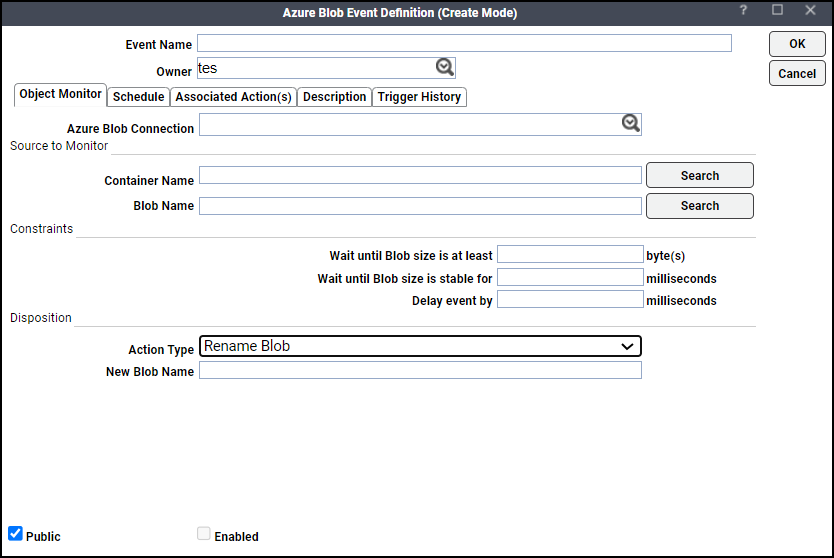
Task: Click the New Blob Name field
Action: click(x=420, y=370)
